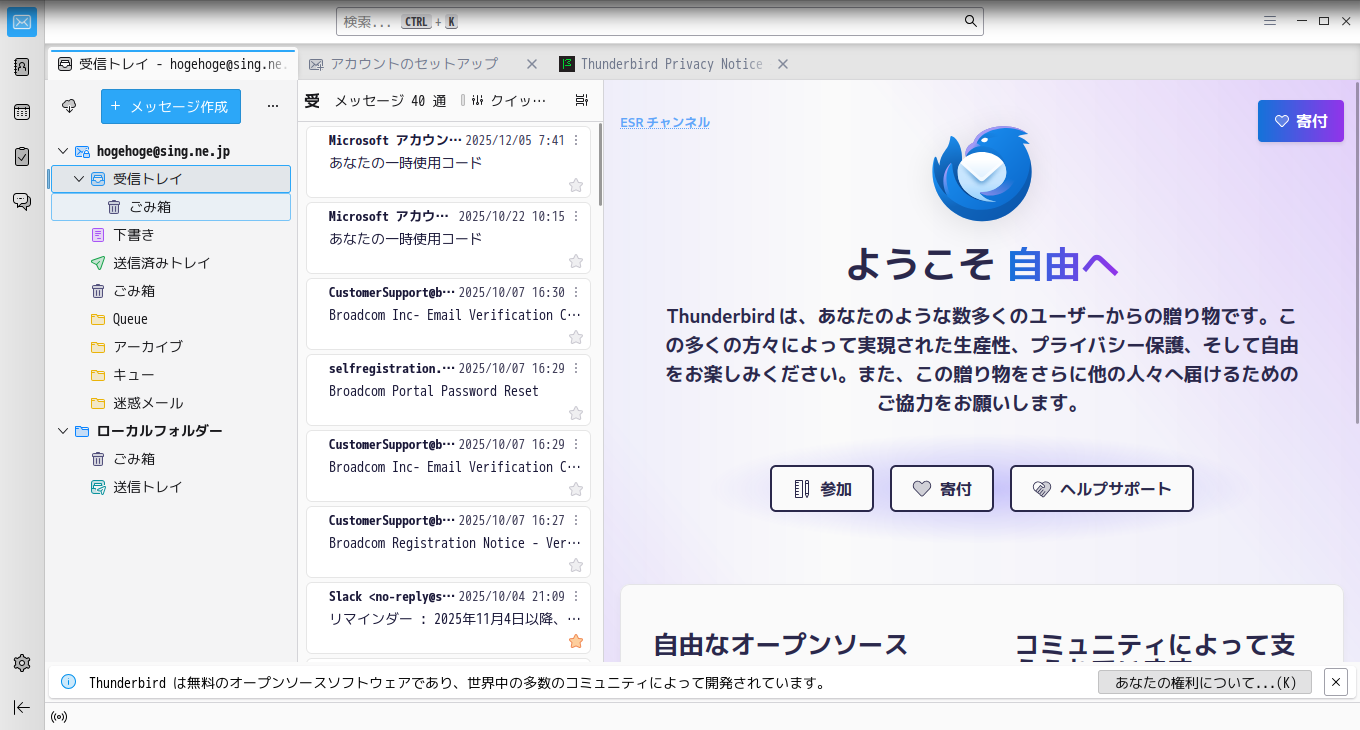Star the CustomerSupport message from 16:30
Screen dimensions: 1360x730
[576, 337]
